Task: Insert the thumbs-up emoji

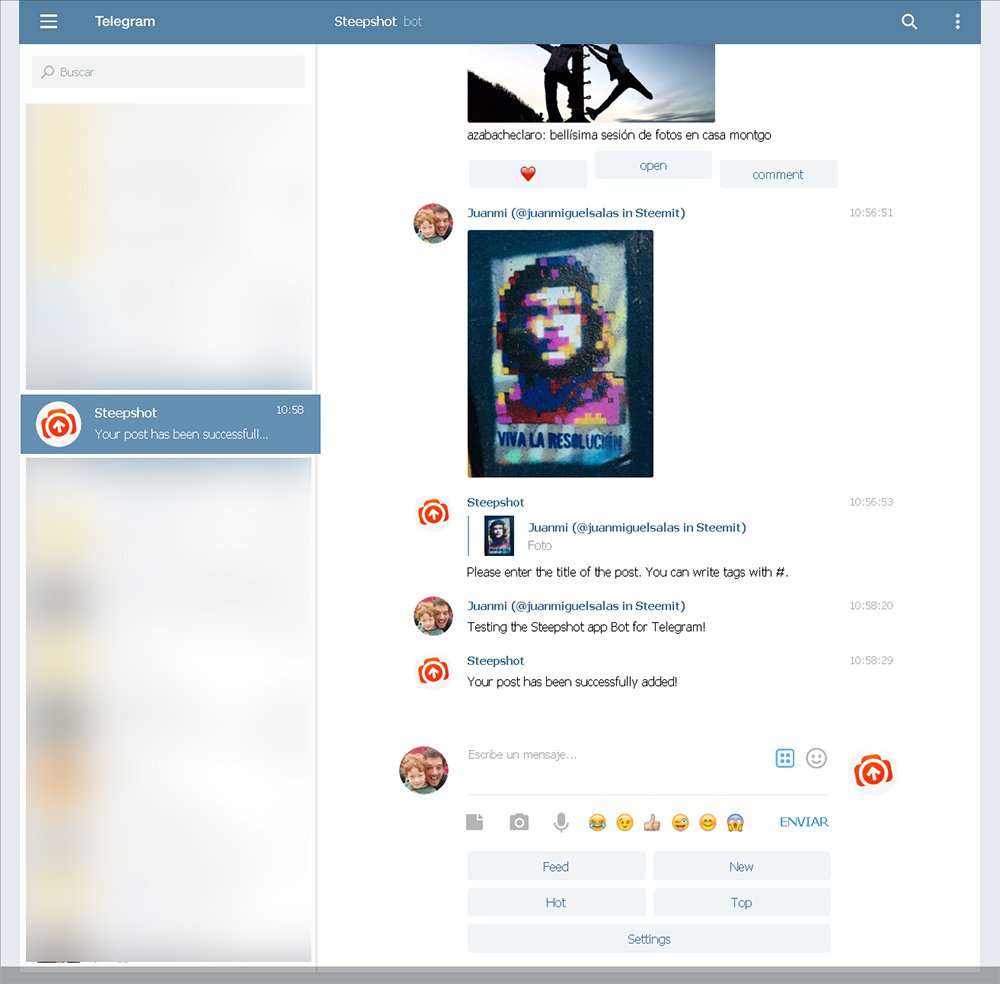Action: [x=652, y=823]
